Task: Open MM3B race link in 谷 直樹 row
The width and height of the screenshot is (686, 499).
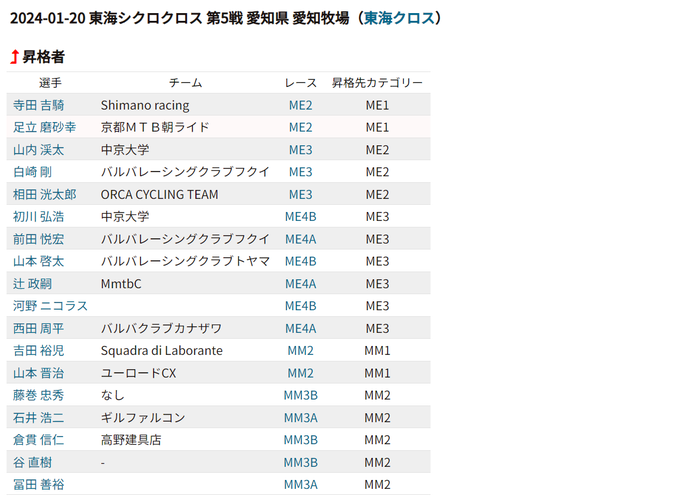Action: [x=301, y=462]
